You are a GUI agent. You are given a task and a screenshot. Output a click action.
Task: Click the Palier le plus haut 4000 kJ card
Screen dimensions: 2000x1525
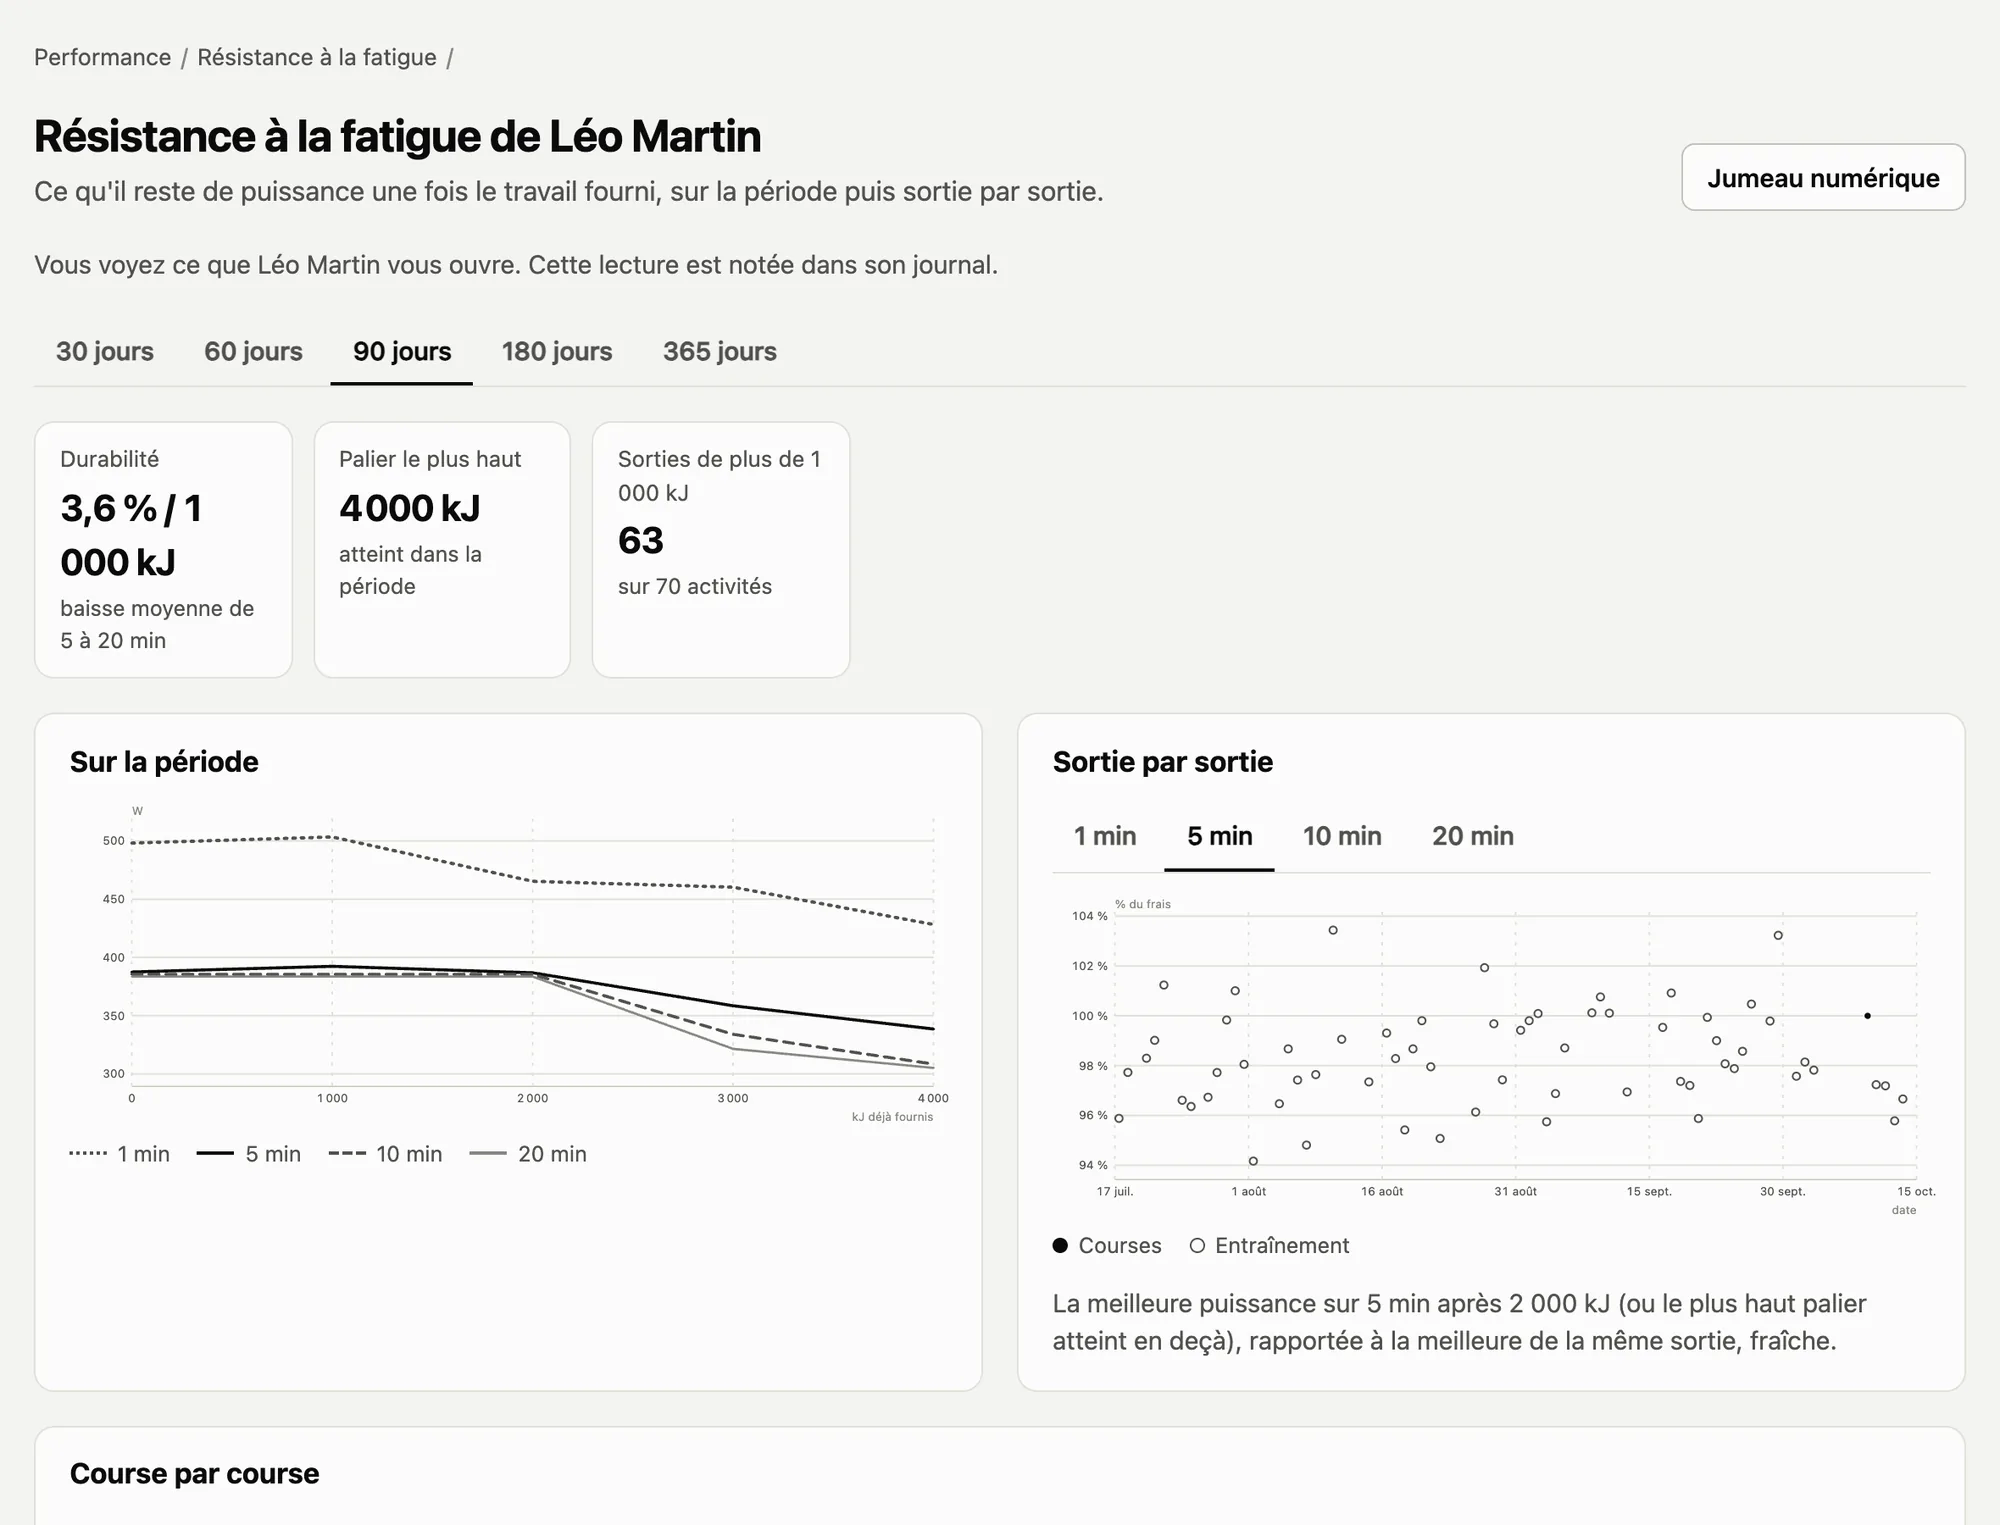442,549
